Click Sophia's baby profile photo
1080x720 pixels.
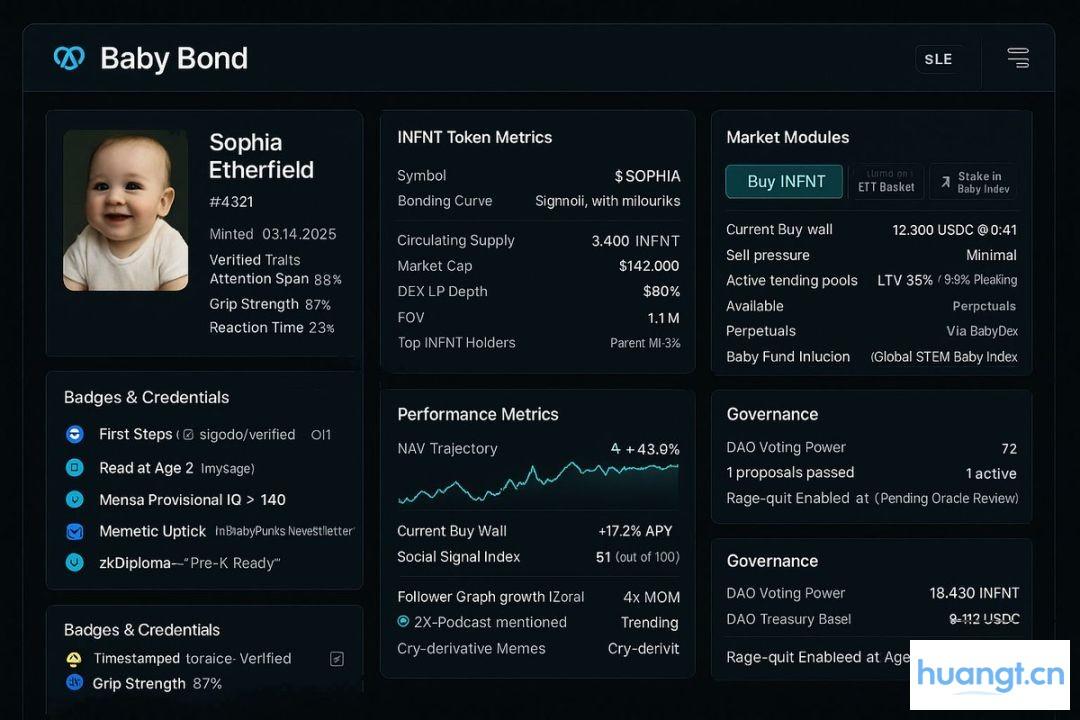(125, 210)
